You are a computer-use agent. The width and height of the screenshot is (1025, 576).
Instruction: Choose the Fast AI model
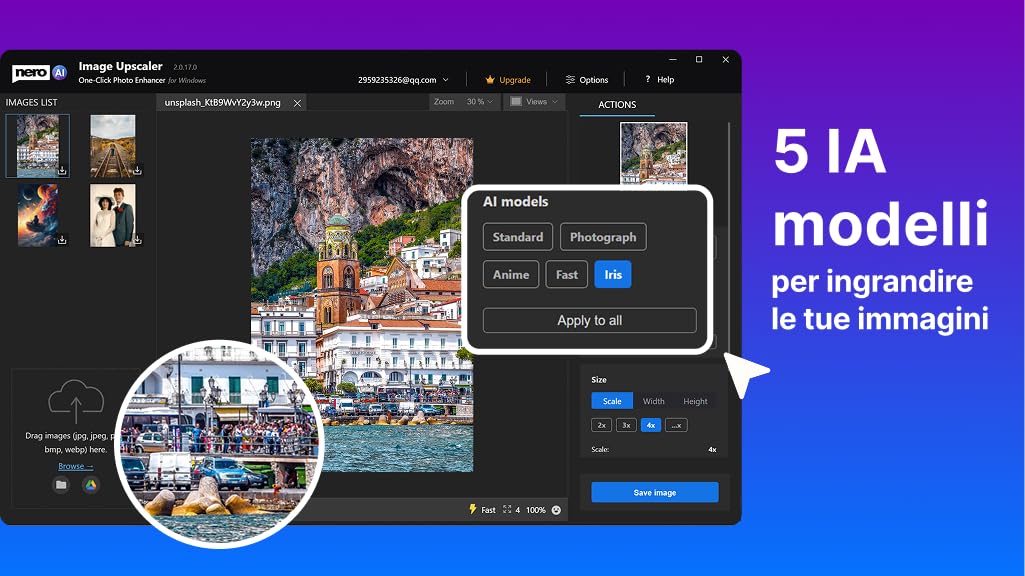pyautogui.click(x=567, y=275)
